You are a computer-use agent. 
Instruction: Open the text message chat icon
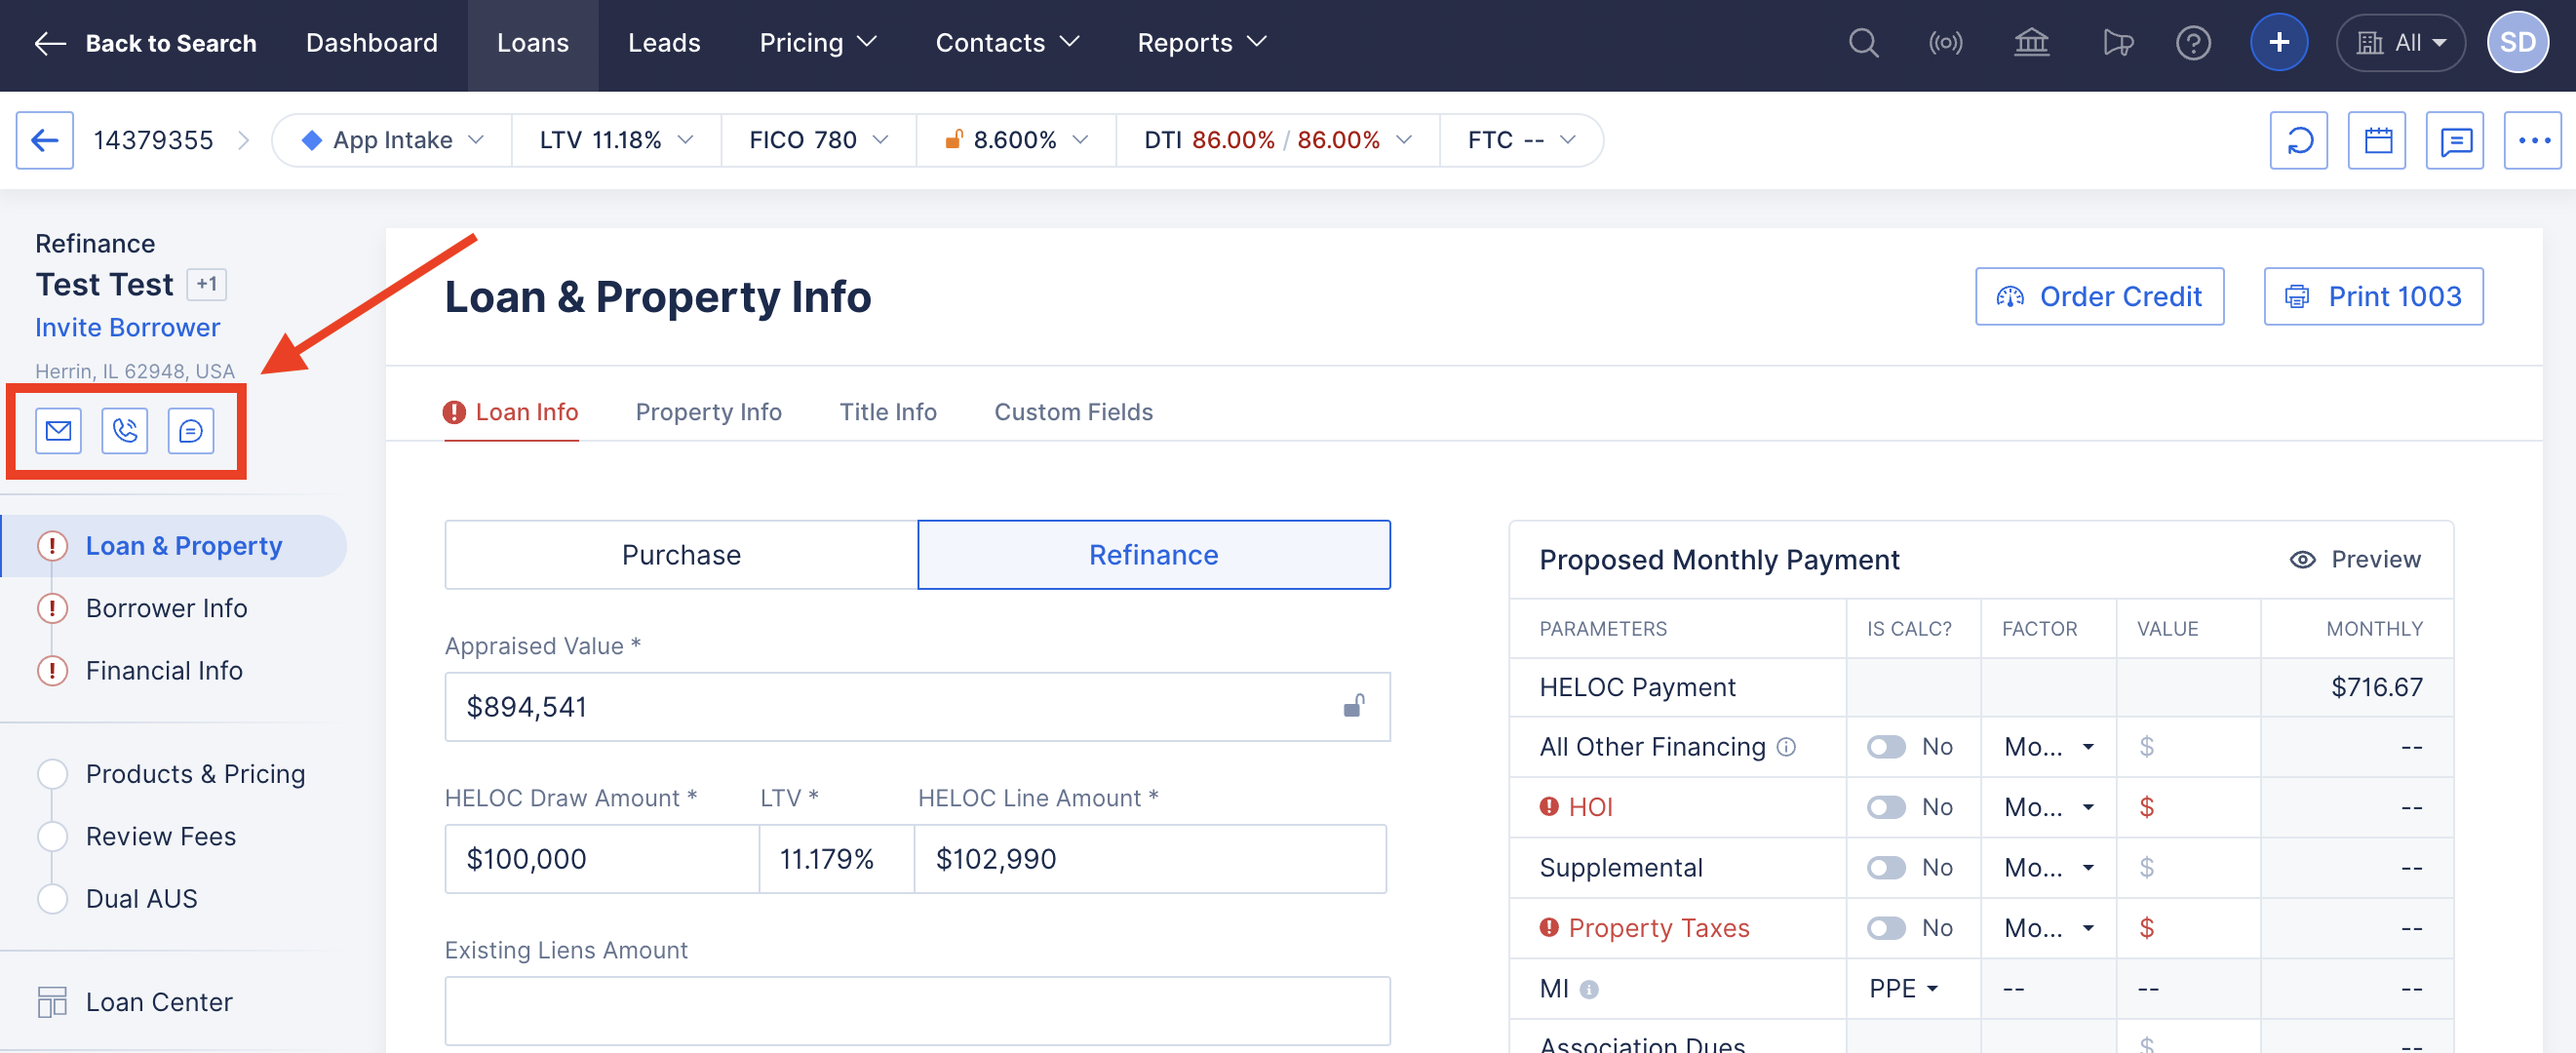190,431
